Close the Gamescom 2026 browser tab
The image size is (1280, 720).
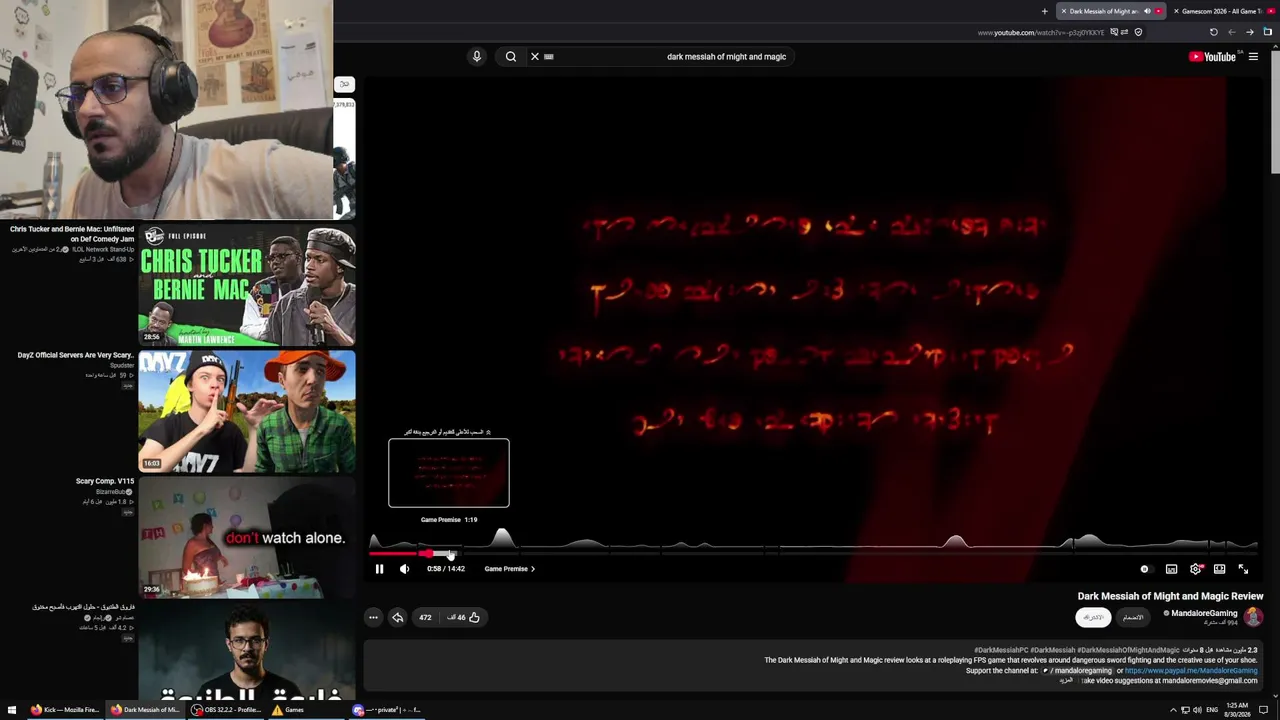tap(1175, 11)
